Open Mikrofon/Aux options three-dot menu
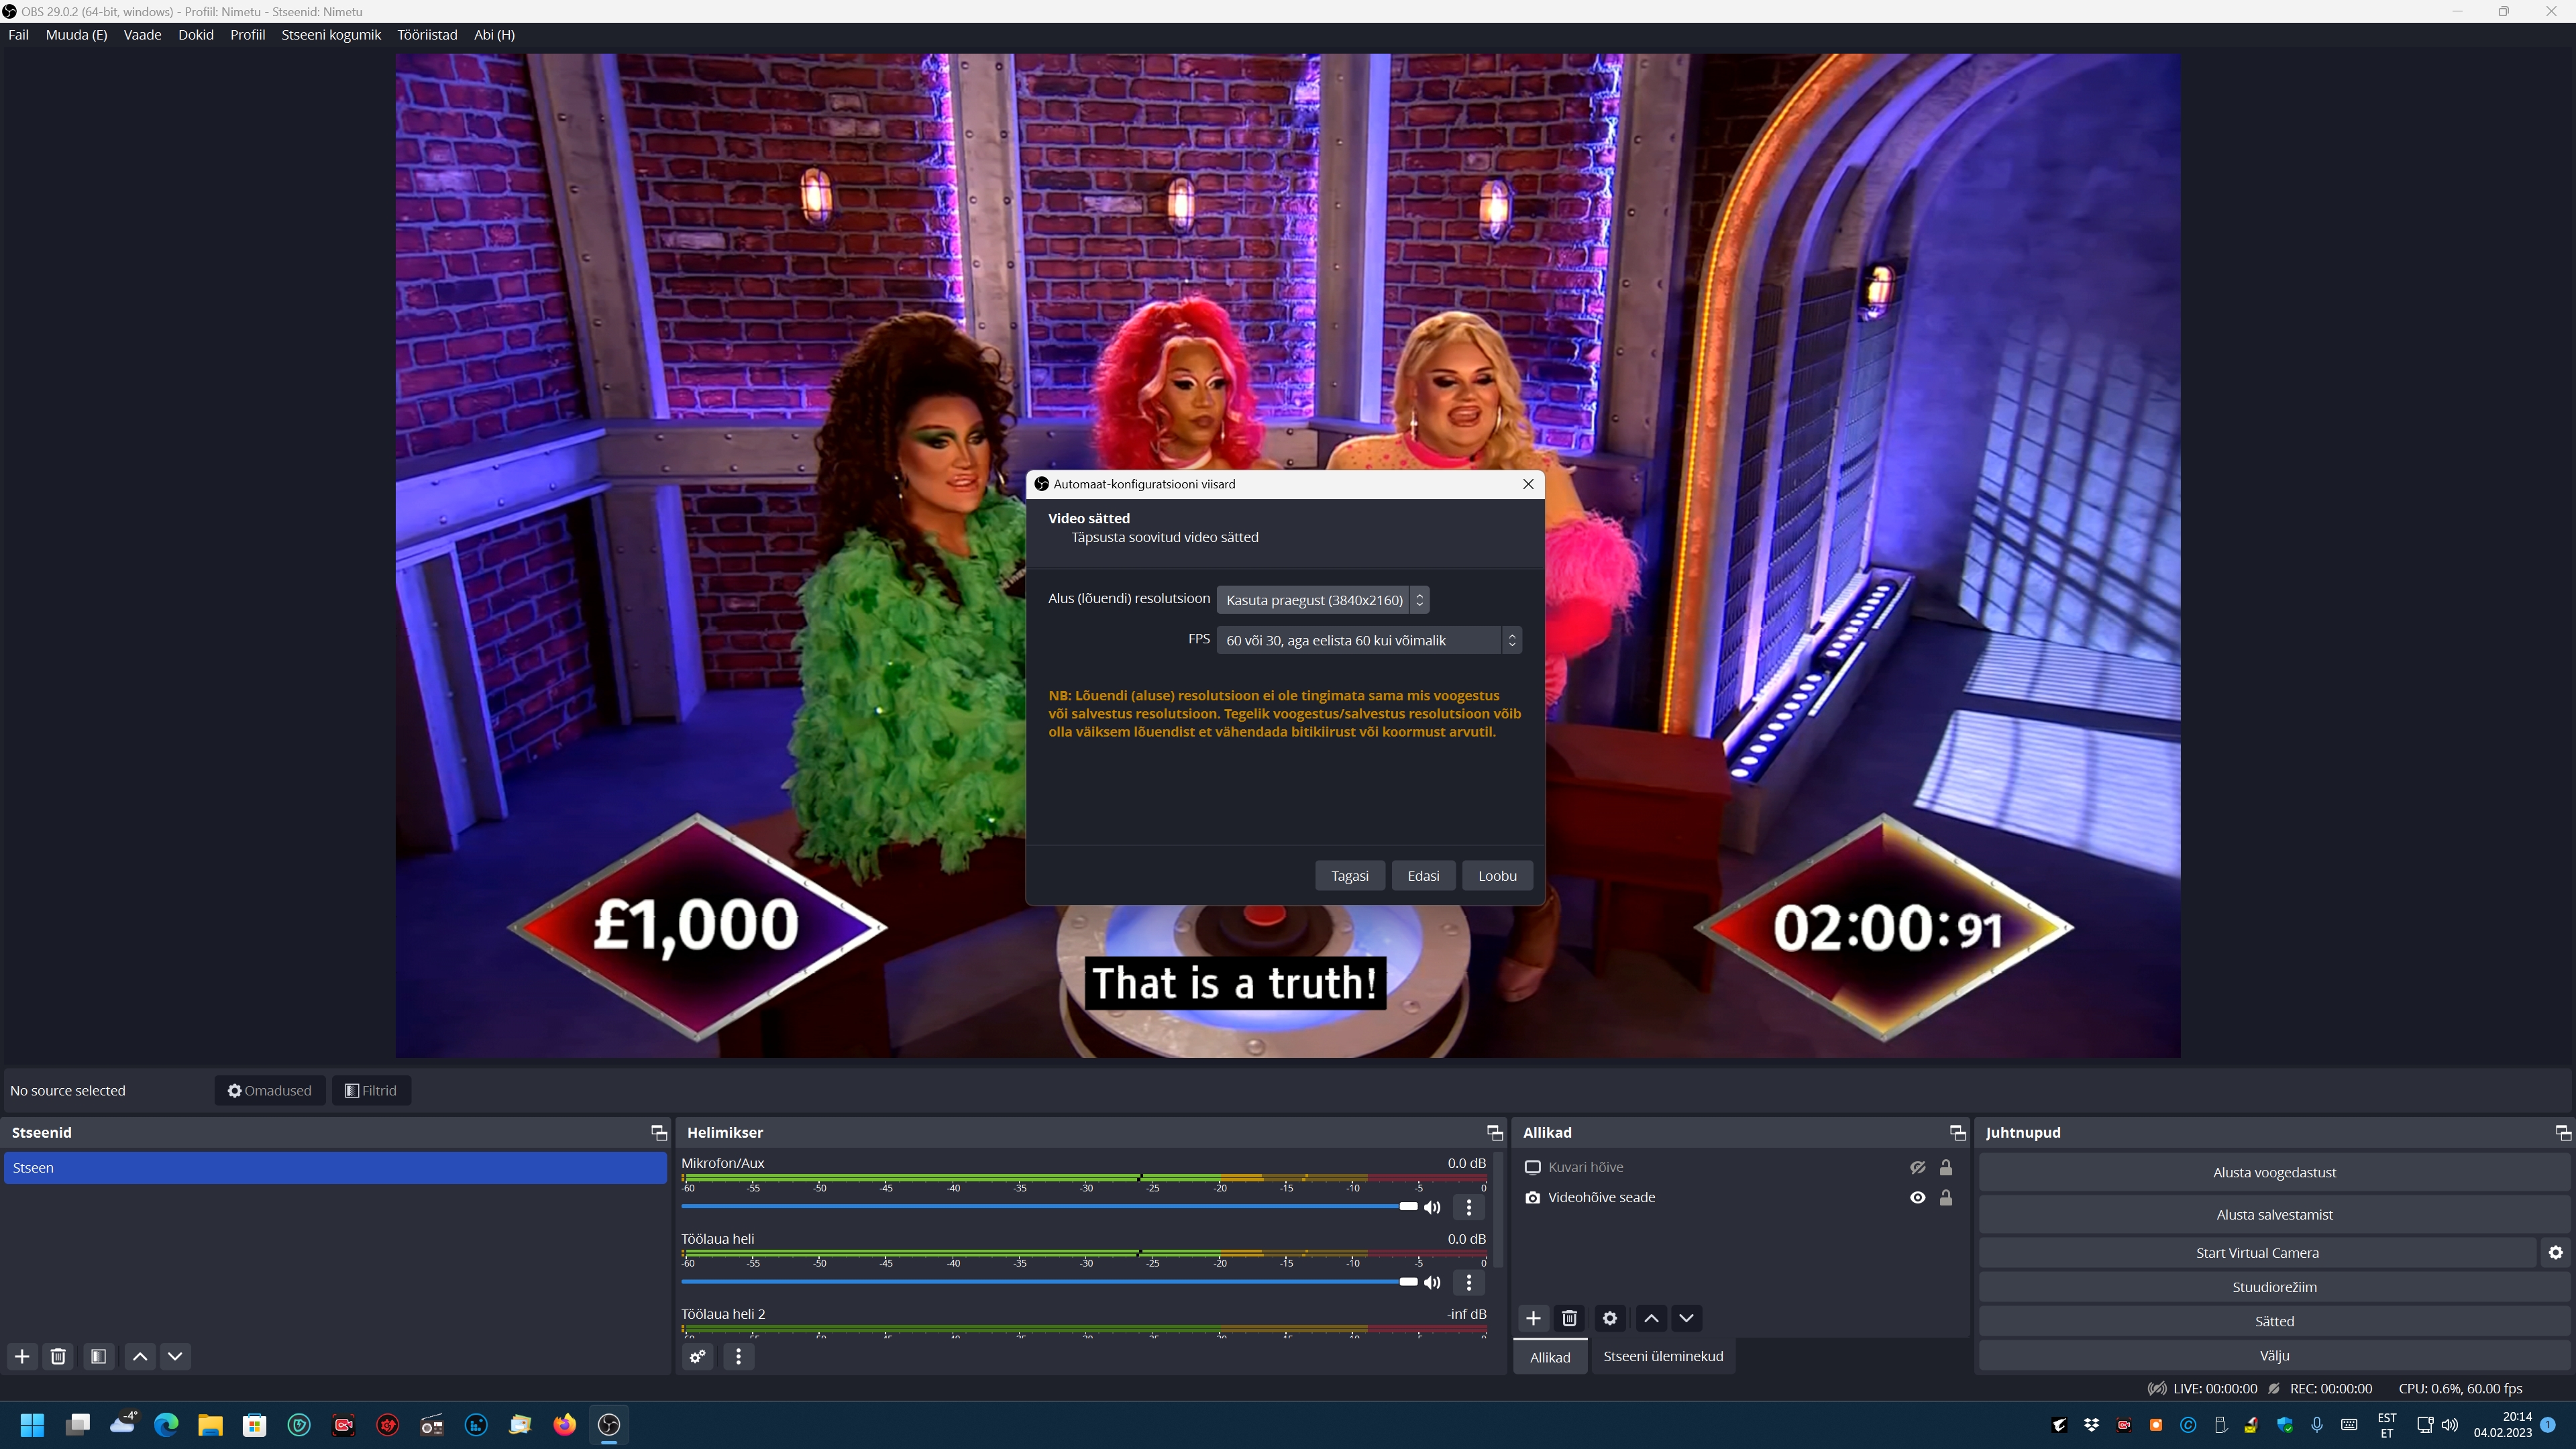Image resolution: width=2576 pixels, height=1449 pixels. (1468, 1207)
